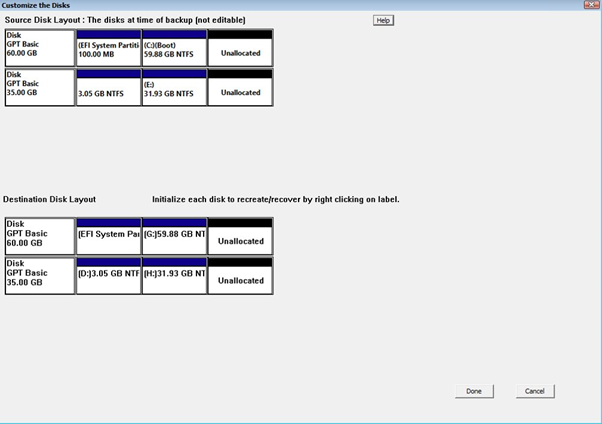The width and height of the screenshot is (602, 424).
Task: Select destination (G:) 59.88 GB partition
Action: tap(174, 236)
